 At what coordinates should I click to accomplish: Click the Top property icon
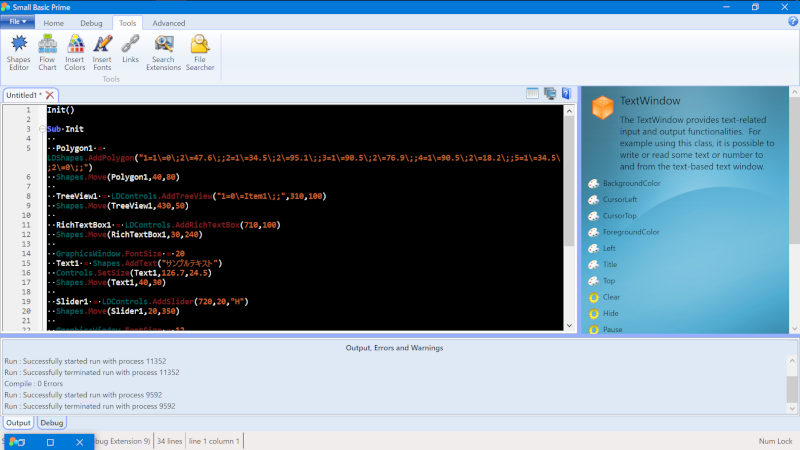(x=593, y=281)
